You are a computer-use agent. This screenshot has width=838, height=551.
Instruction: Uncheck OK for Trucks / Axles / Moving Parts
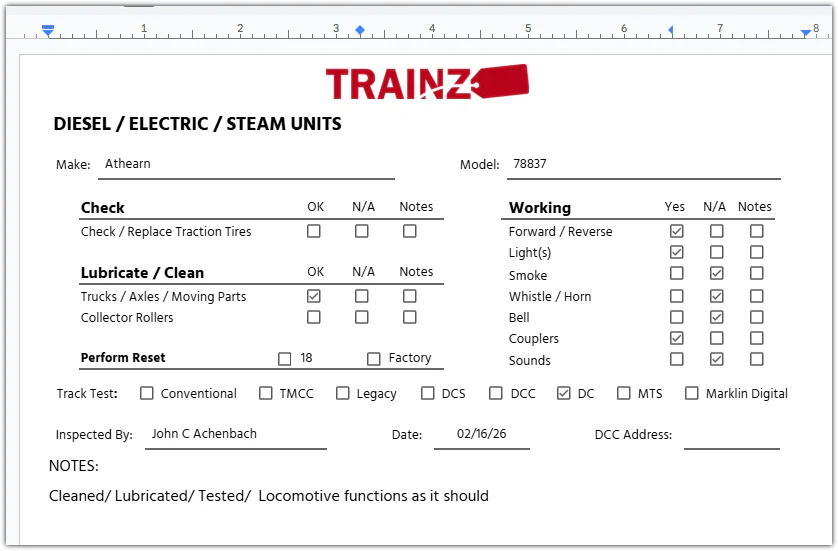click(314, 296)
